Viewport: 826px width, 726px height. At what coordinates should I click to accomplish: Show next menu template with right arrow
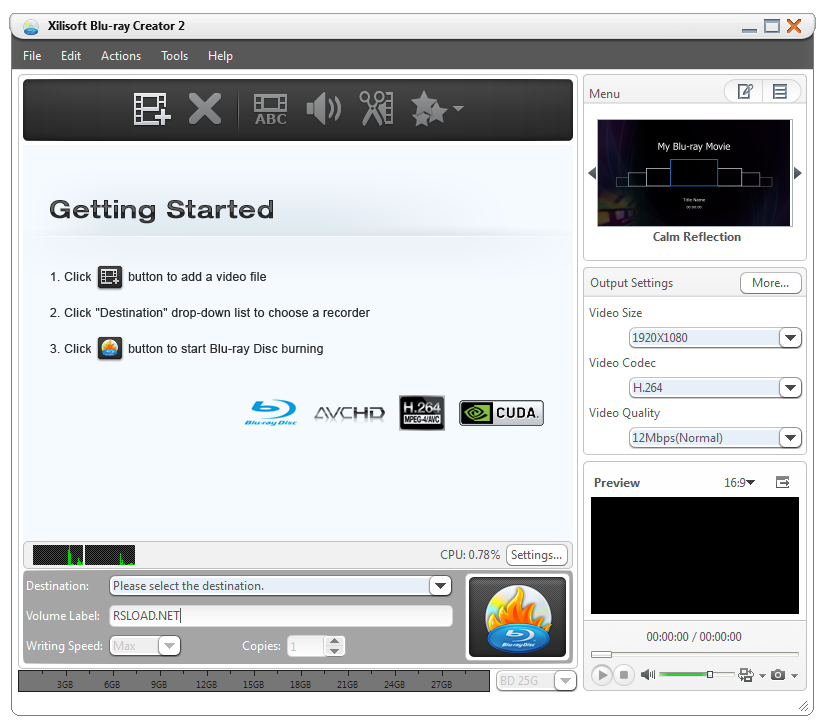798,173
